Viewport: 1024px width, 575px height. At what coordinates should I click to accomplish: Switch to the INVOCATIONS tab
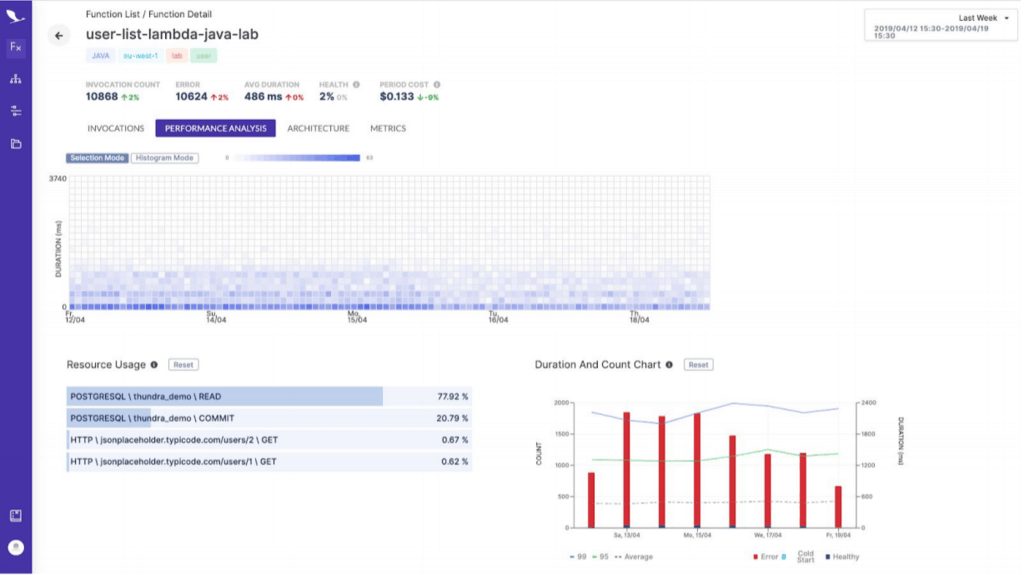click(x=116, y=129)
